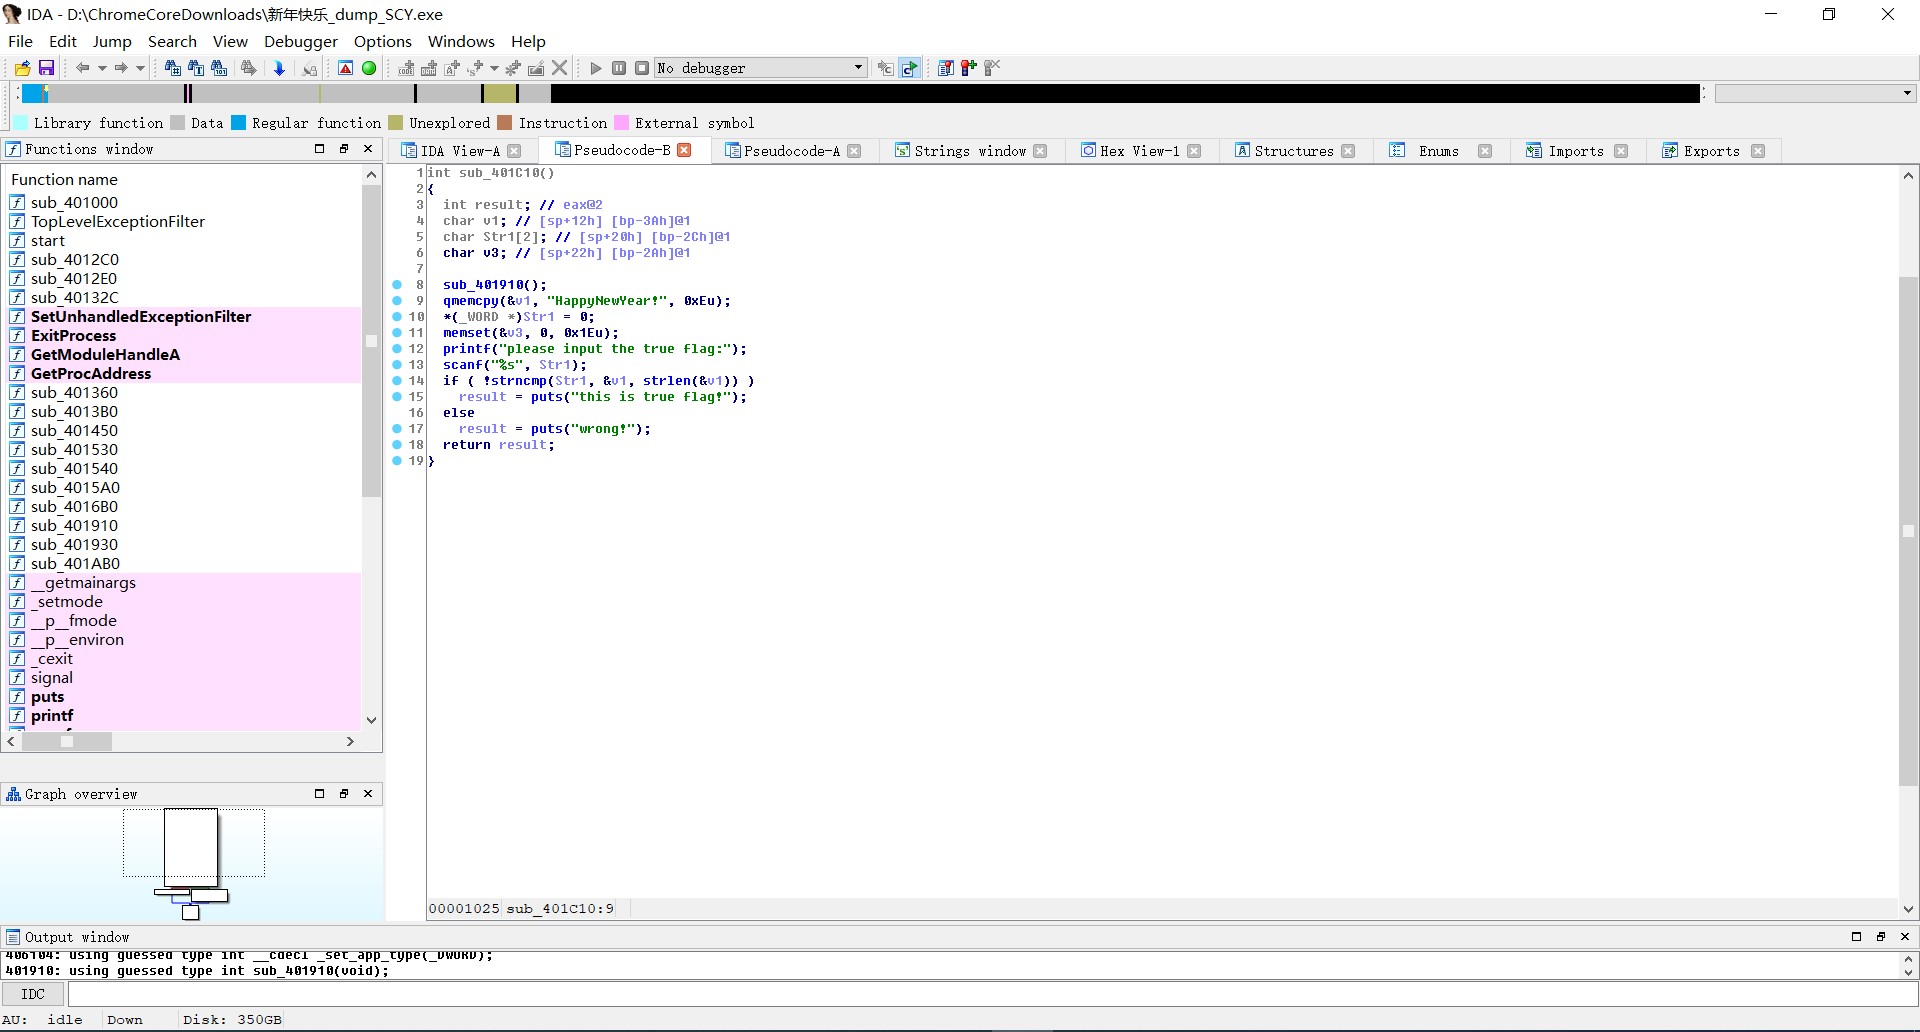The height and width of the screenshot is (1032, 1920).
Task: Close the Pseudocode-B tab
Action: pyautogui.click(x=684, y=150)
